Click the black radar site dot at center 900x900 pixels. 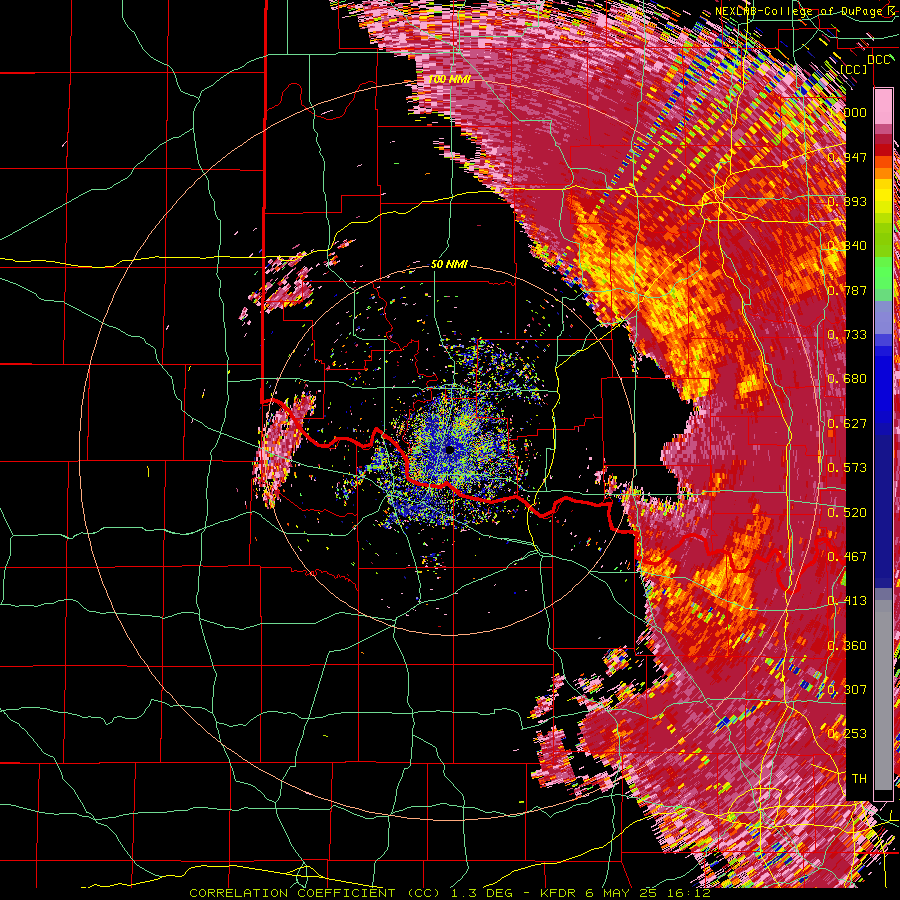pos(449,449)
